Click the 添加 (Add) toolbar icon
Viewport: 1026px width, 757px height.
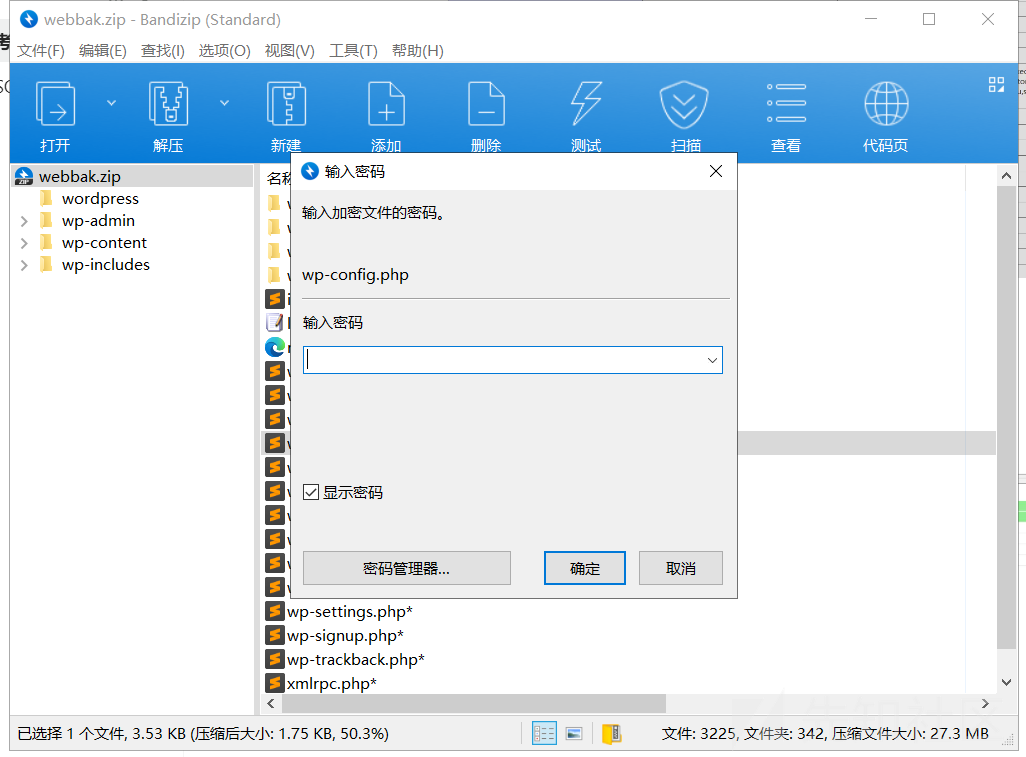(x=386, y=104)
